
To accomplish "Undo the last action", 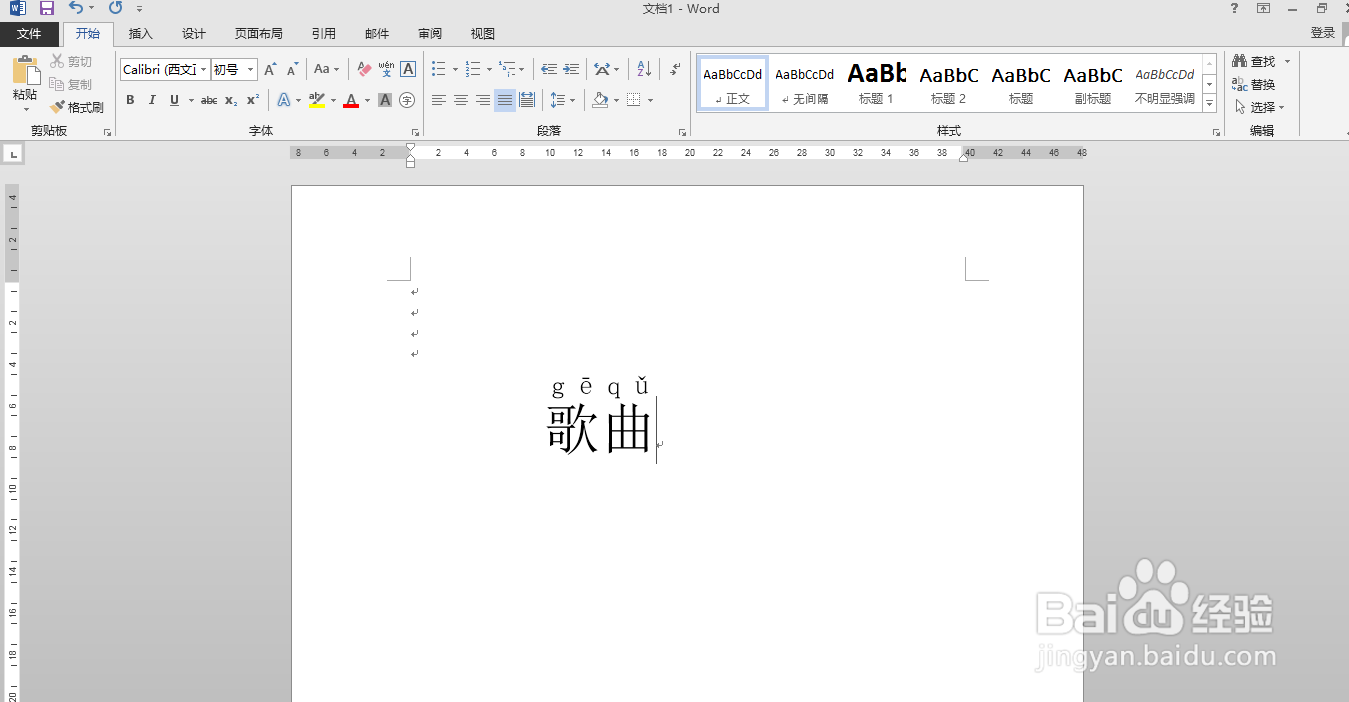I will [76, 8].
